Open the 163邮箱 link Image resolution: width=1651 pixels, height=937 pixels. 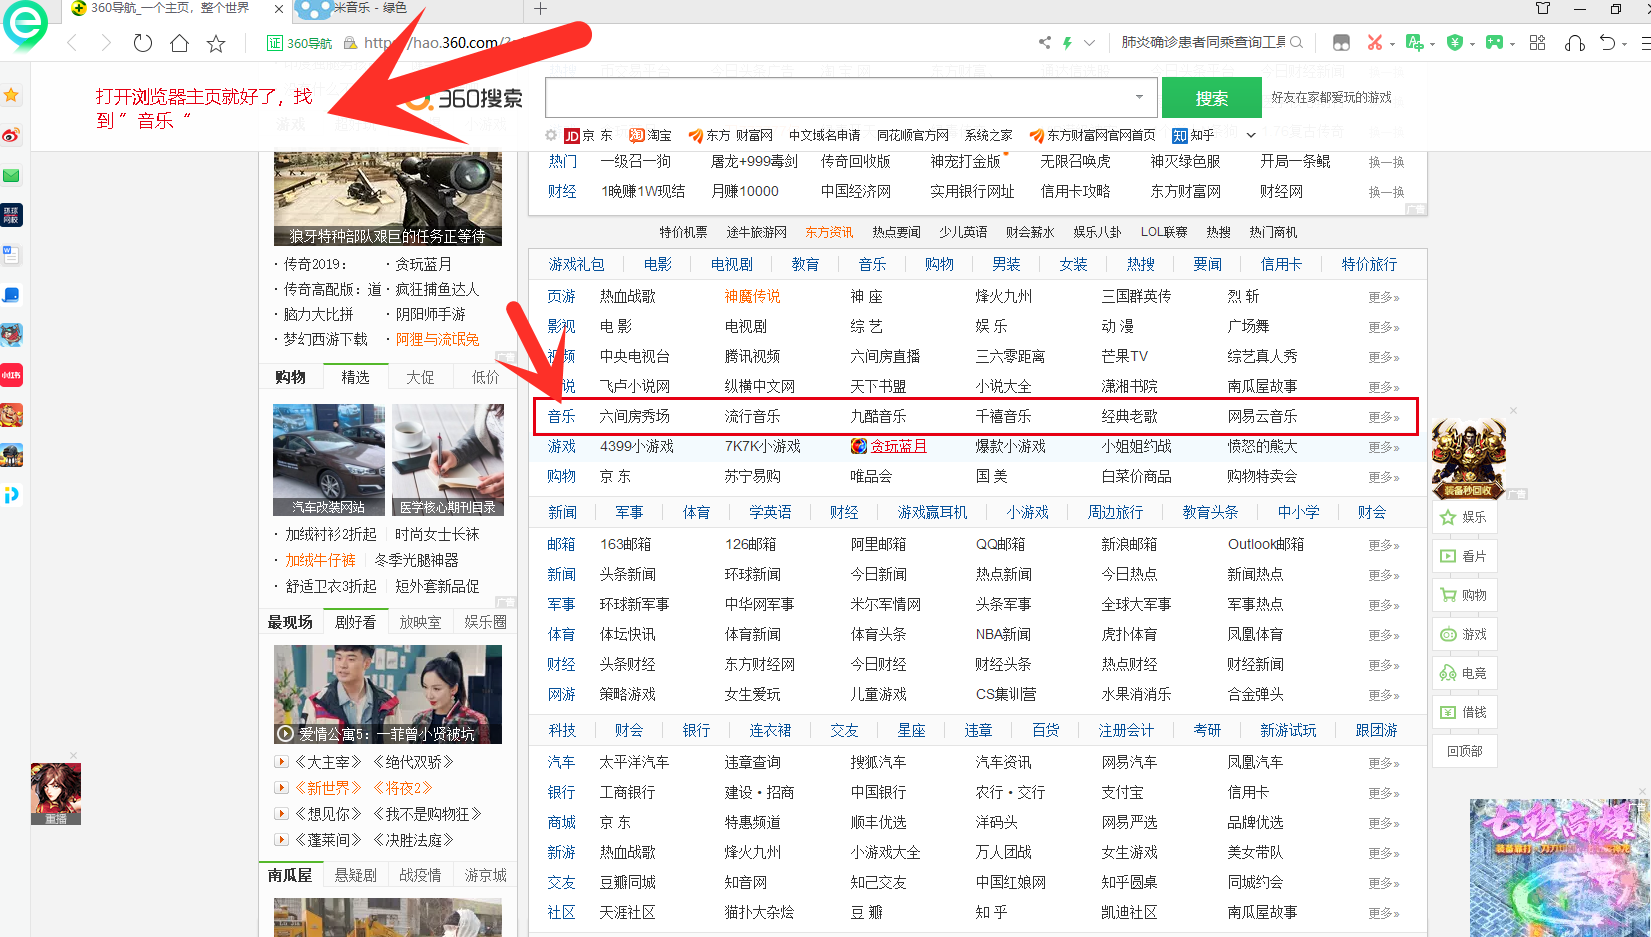(625, 544)
